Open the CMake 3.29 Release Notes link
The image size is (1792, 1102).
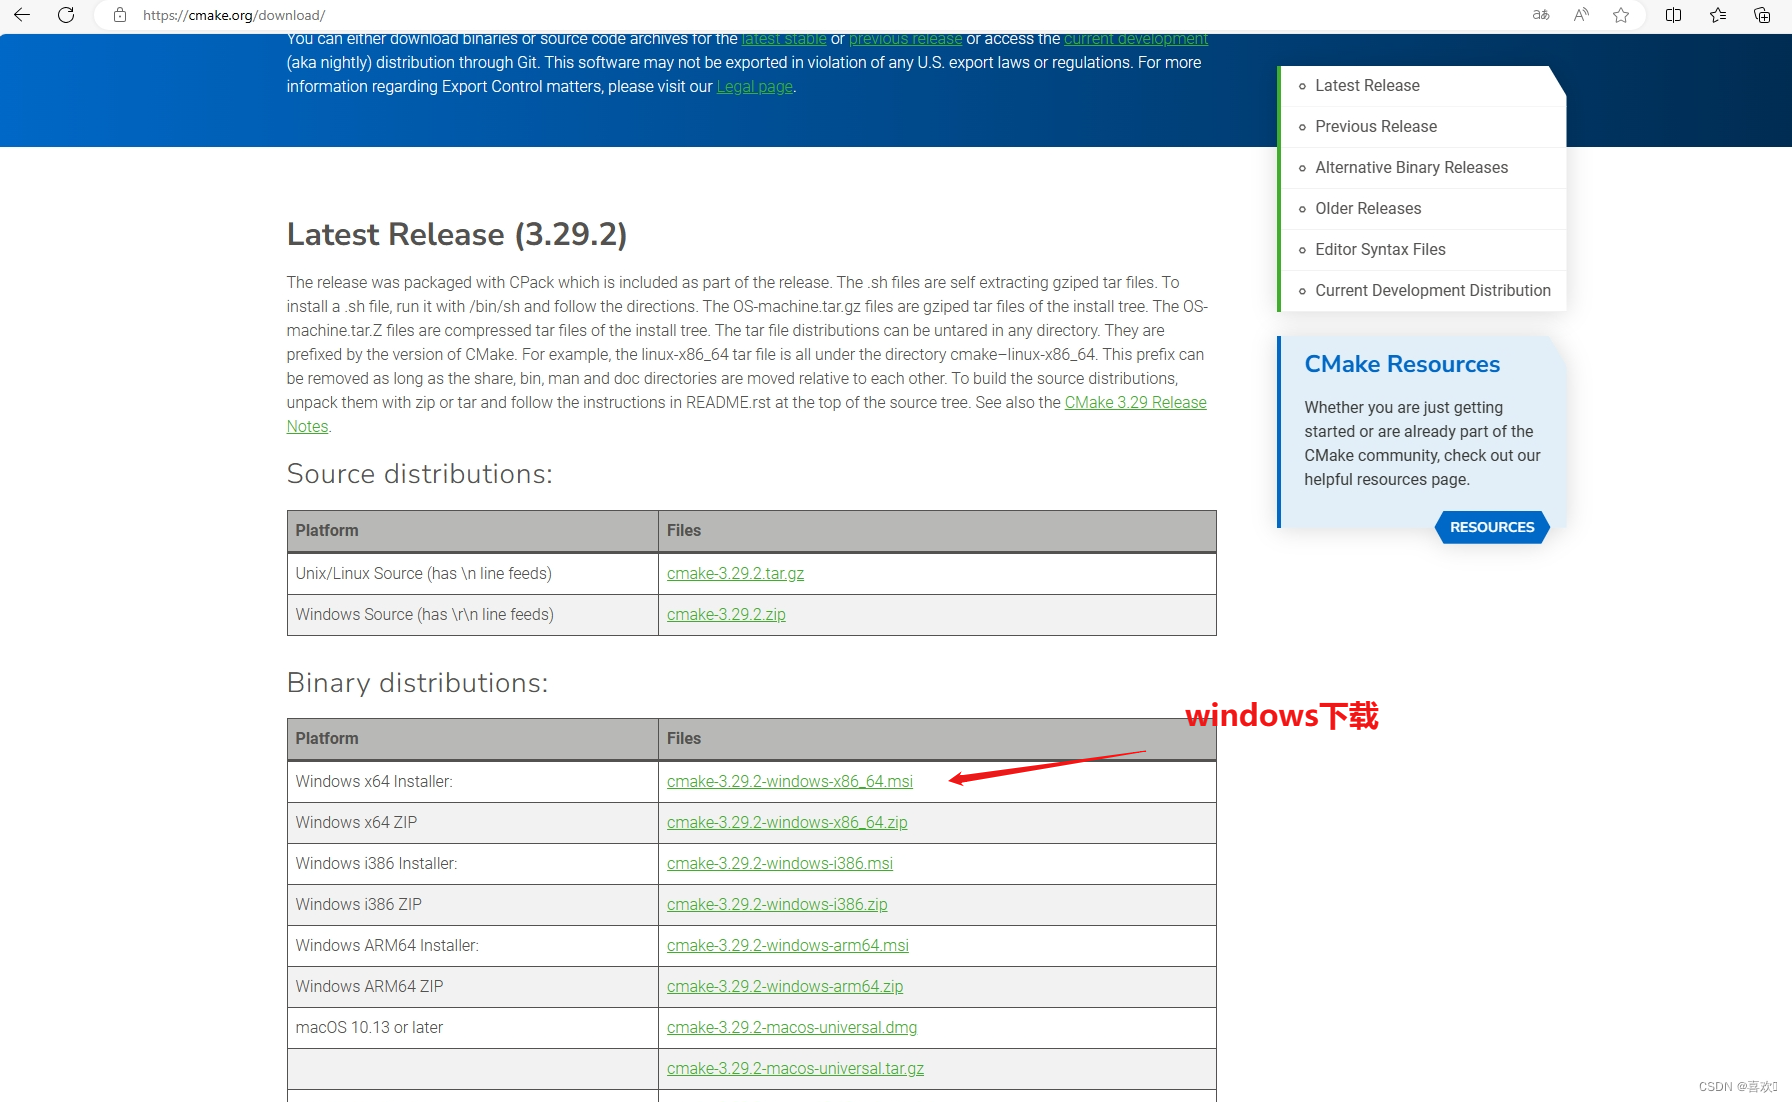pyautogui.click(x=1135, y=403)
